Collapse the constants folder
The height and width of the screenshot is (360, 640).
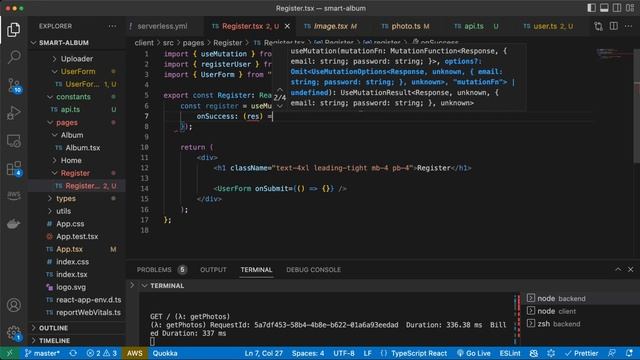[73, 97]
